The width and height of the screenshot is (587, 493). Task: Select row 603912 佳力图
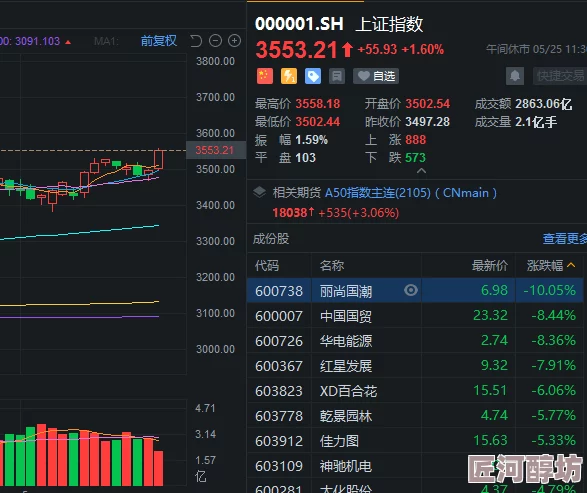(x=415, y=441)
